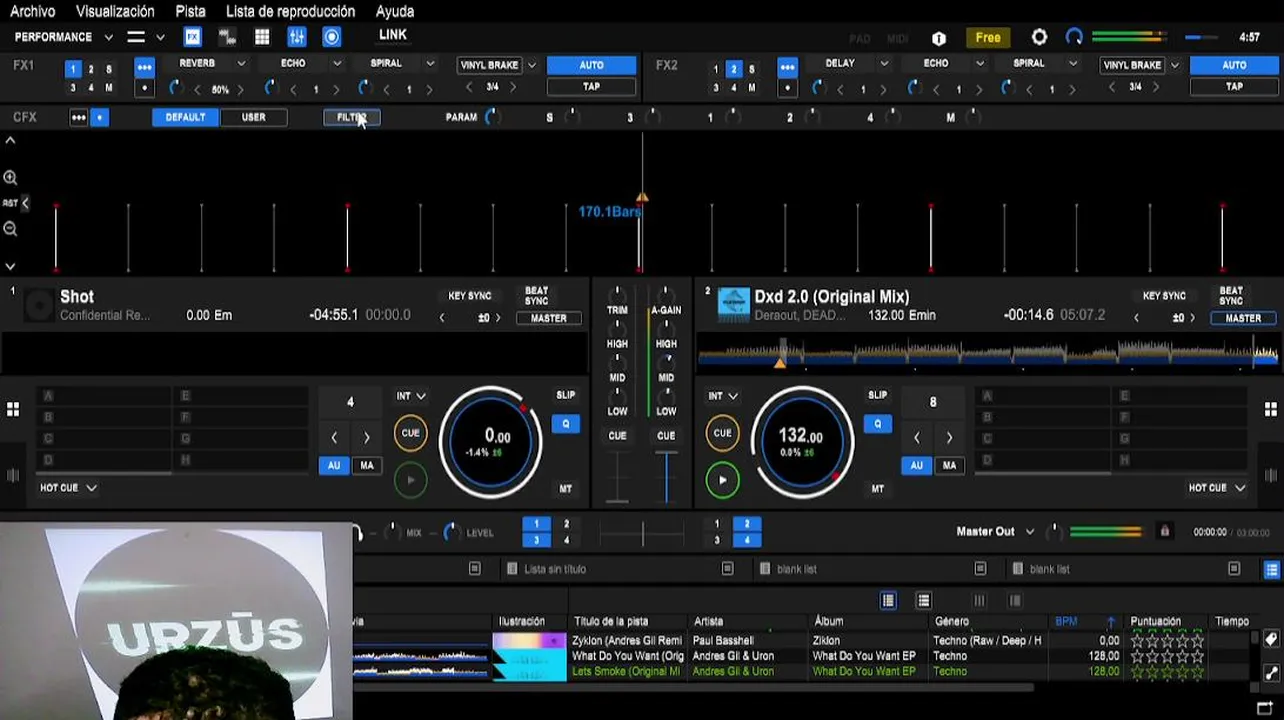Switch to artwork list view icon
Image resolution: width=1284 pixels, height=720 pixels.
coord(888,600)
